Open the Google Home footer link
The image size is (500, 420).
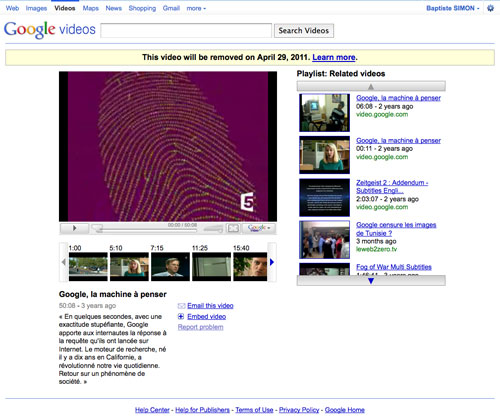[345, 410]
